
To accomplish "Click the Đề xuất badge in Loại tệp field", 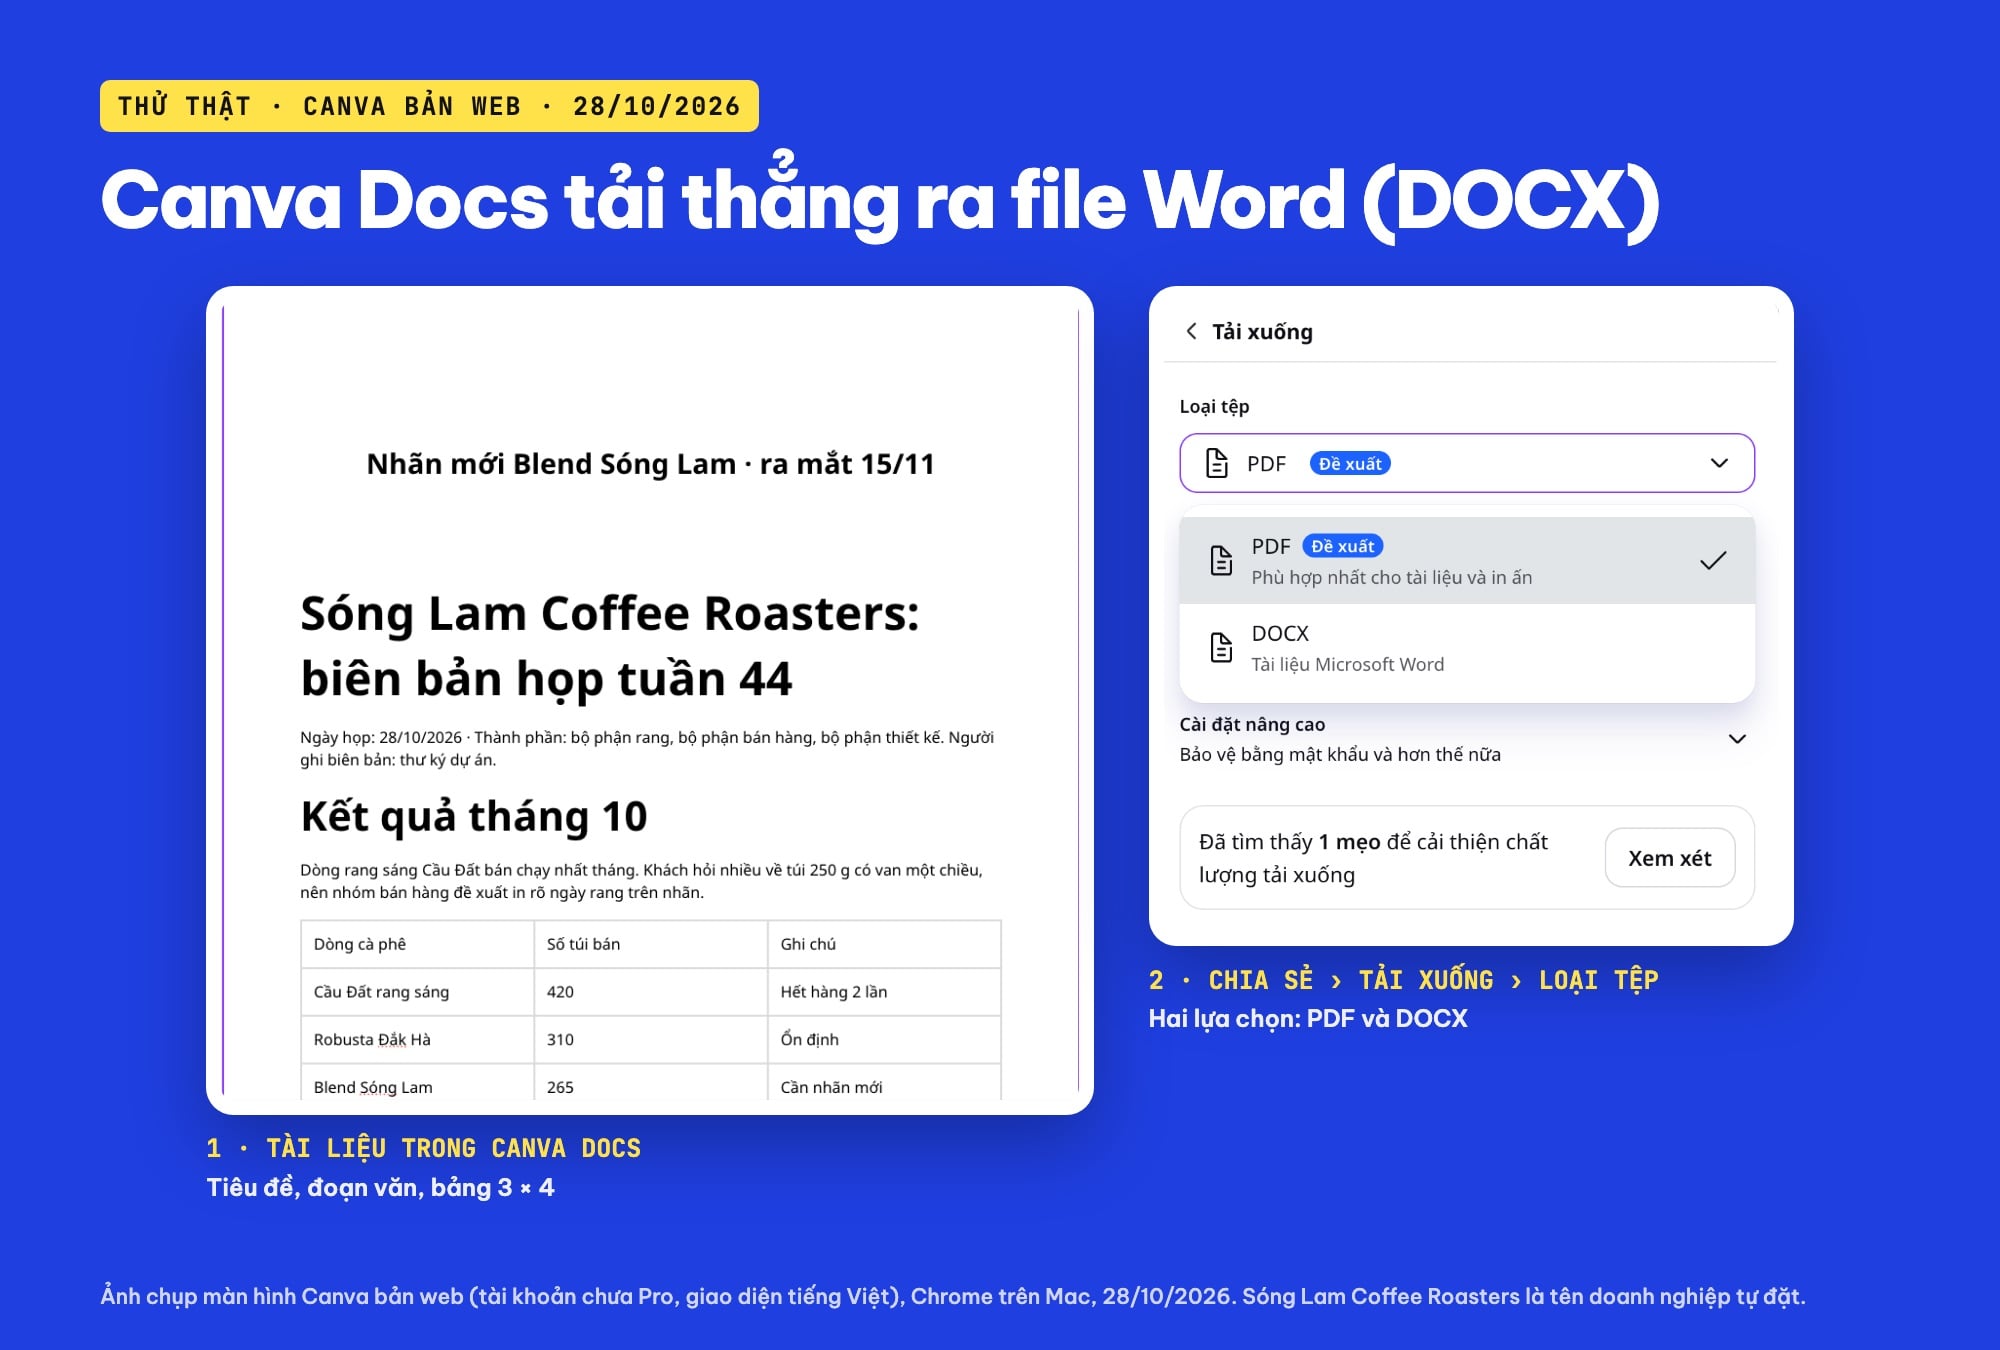I will (1350, 463).
